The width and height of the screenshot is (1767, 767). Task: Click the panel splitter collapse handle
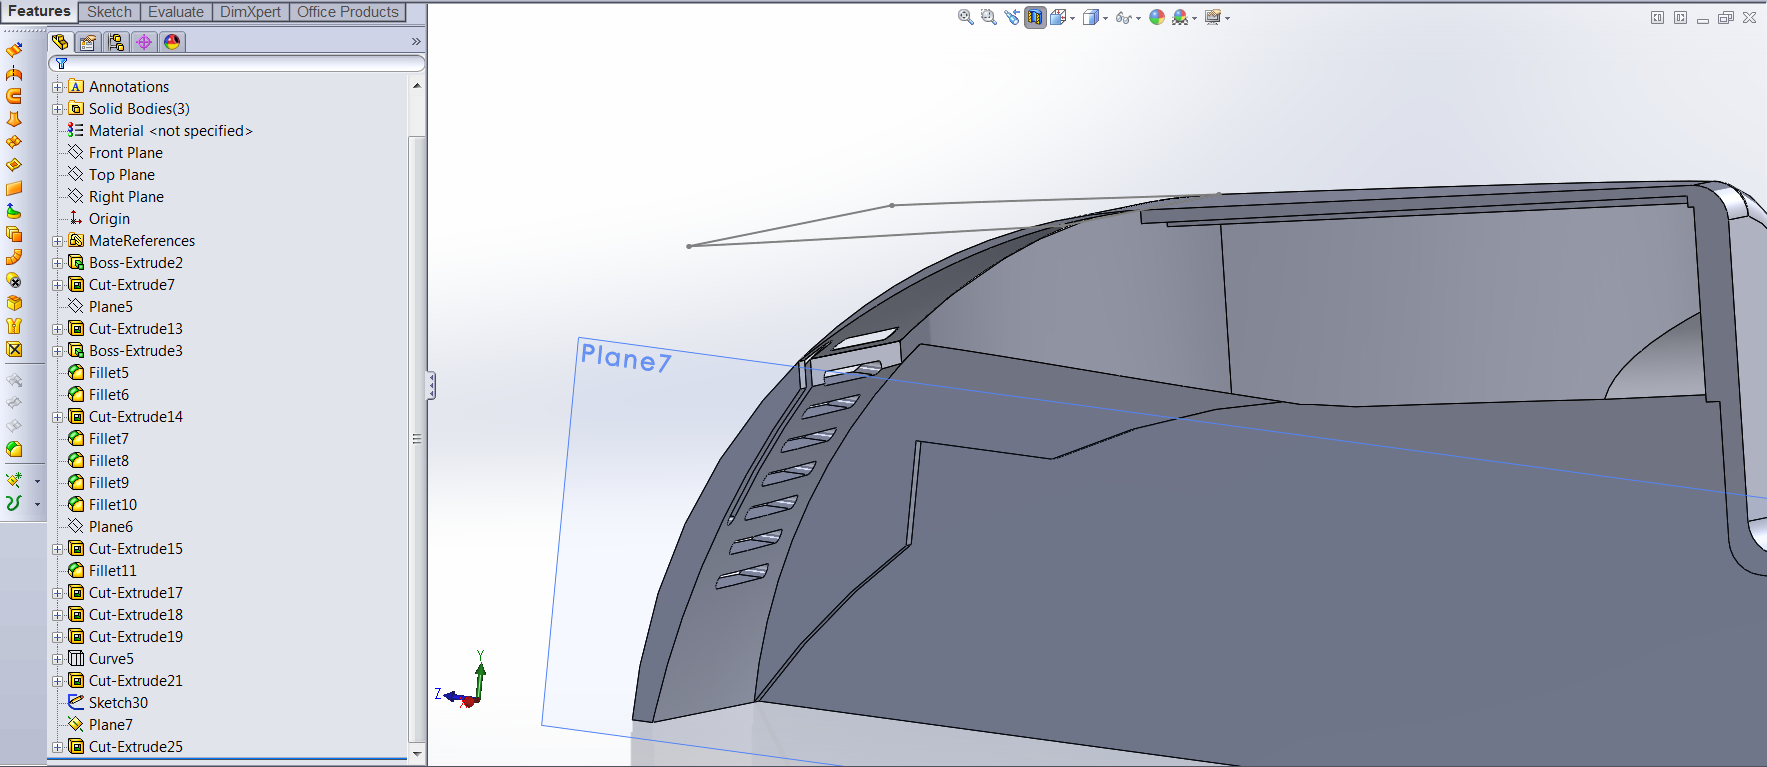[x=431, y=385]
